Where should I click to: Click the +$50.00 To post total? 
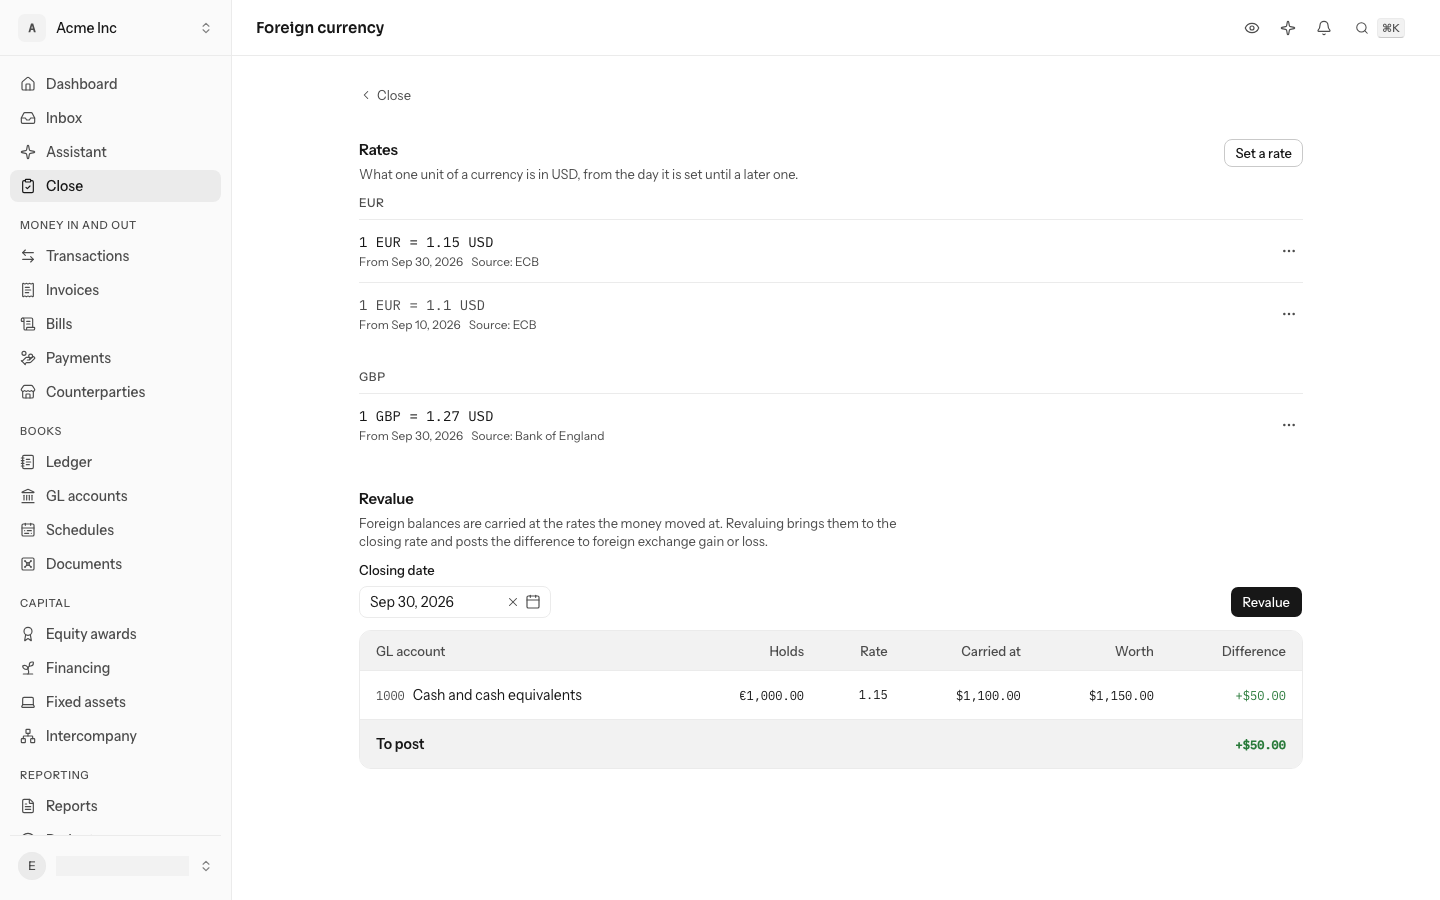point(1260,745)
